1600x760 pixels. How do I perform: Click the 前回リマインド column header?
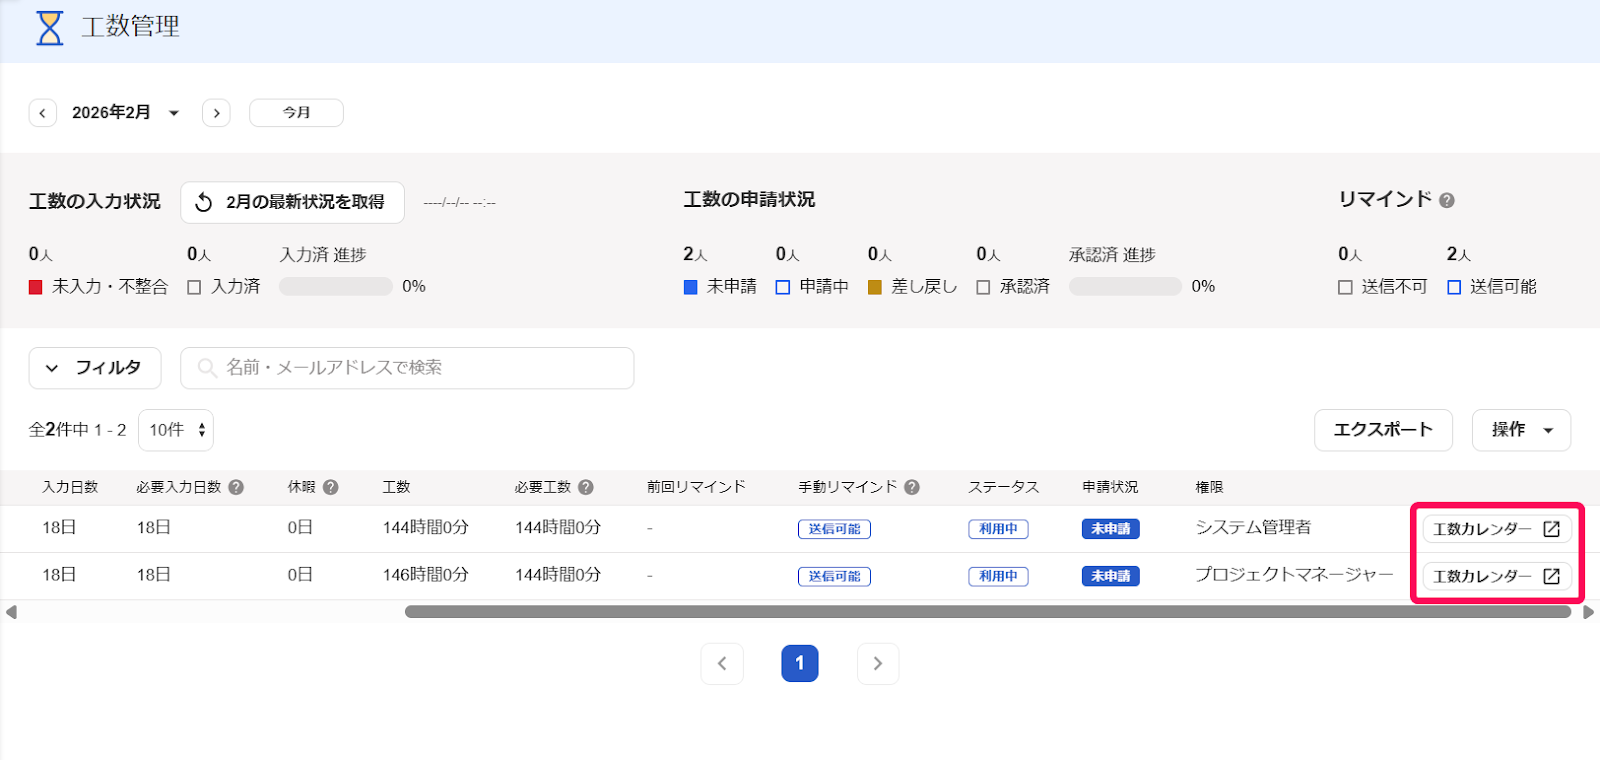[x=696, y=487]
